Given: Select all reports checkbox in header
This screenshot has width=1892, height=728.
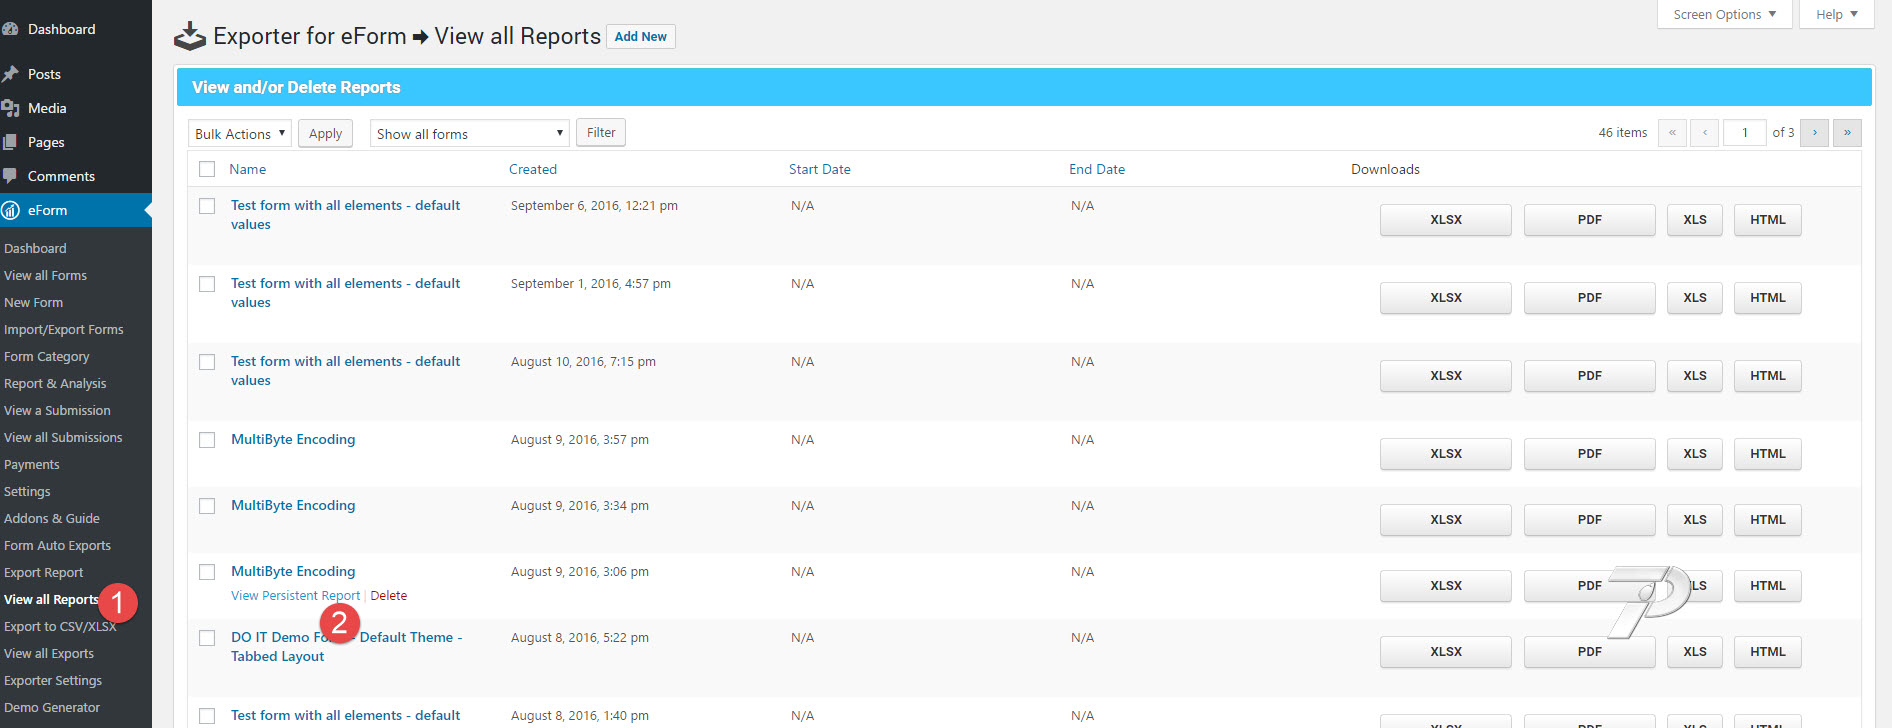Looking at the screenshot, I should coord(207,169).
